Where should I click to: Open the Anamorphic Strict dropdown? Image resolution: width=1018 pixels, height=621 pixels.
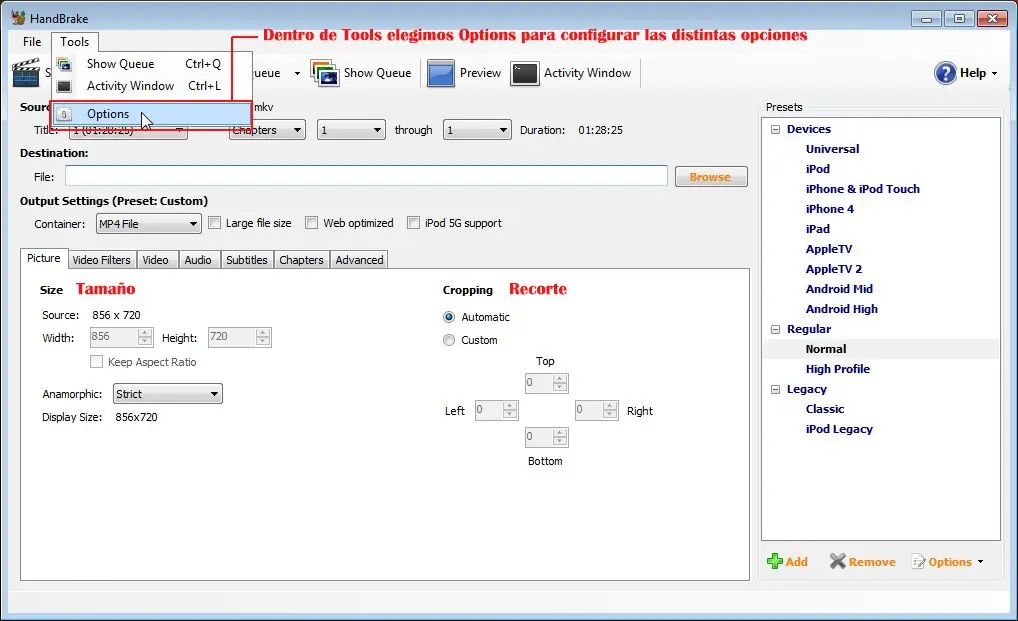(168, 394)
